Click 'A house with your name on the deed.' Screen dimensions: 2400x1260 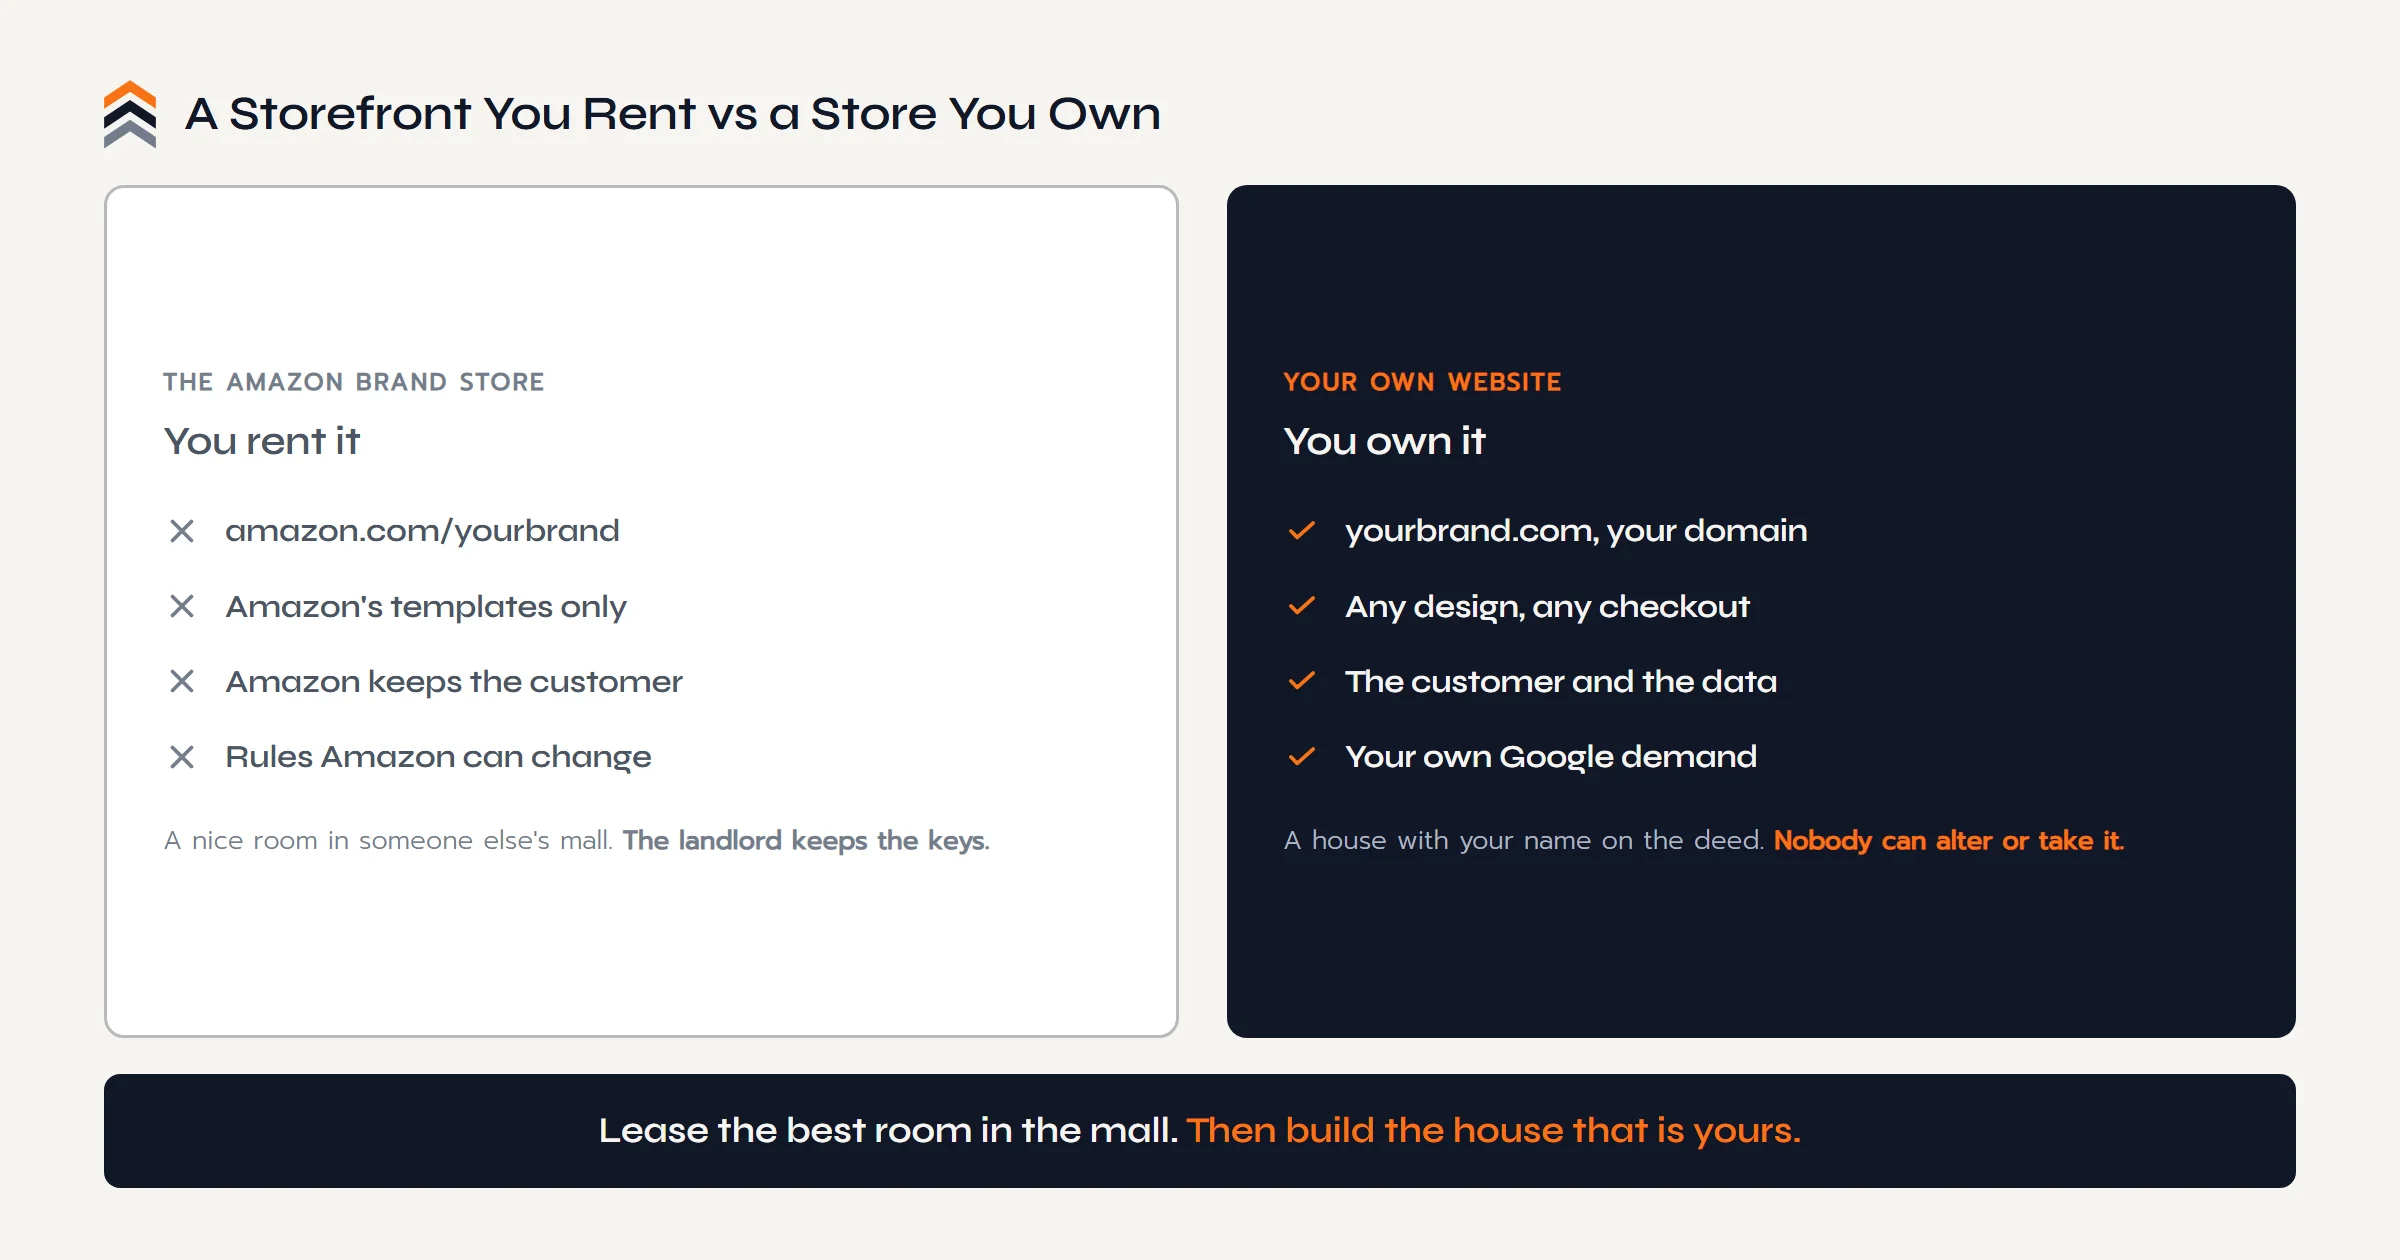(x=1524, y=840)
